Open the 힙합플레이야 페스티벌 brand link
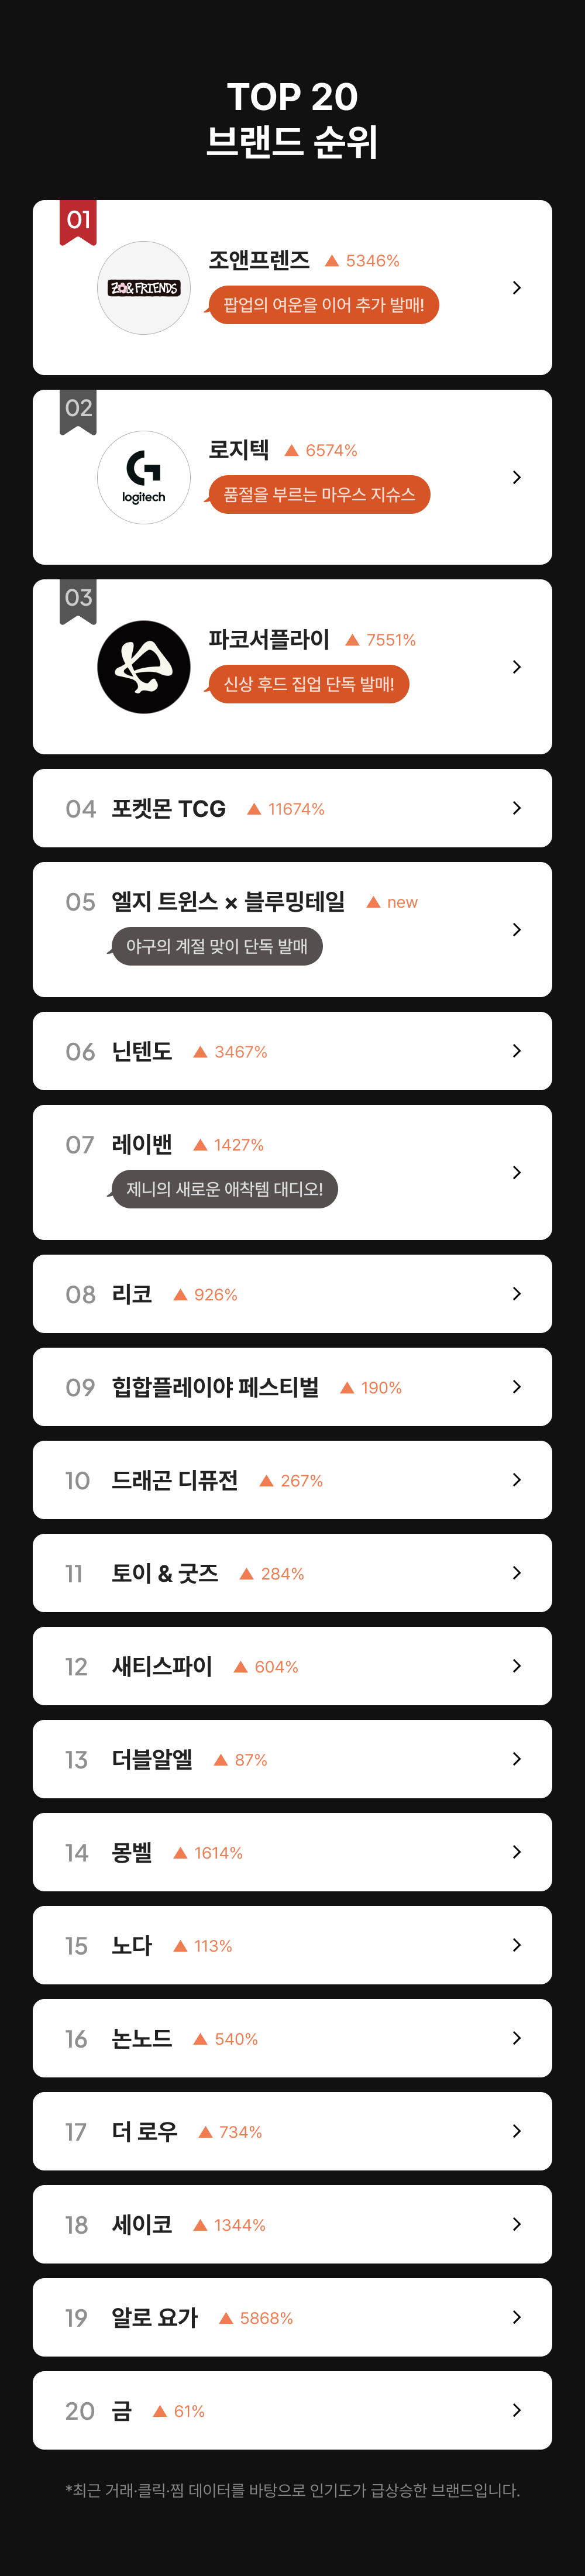 click(x=215, y=1387)
